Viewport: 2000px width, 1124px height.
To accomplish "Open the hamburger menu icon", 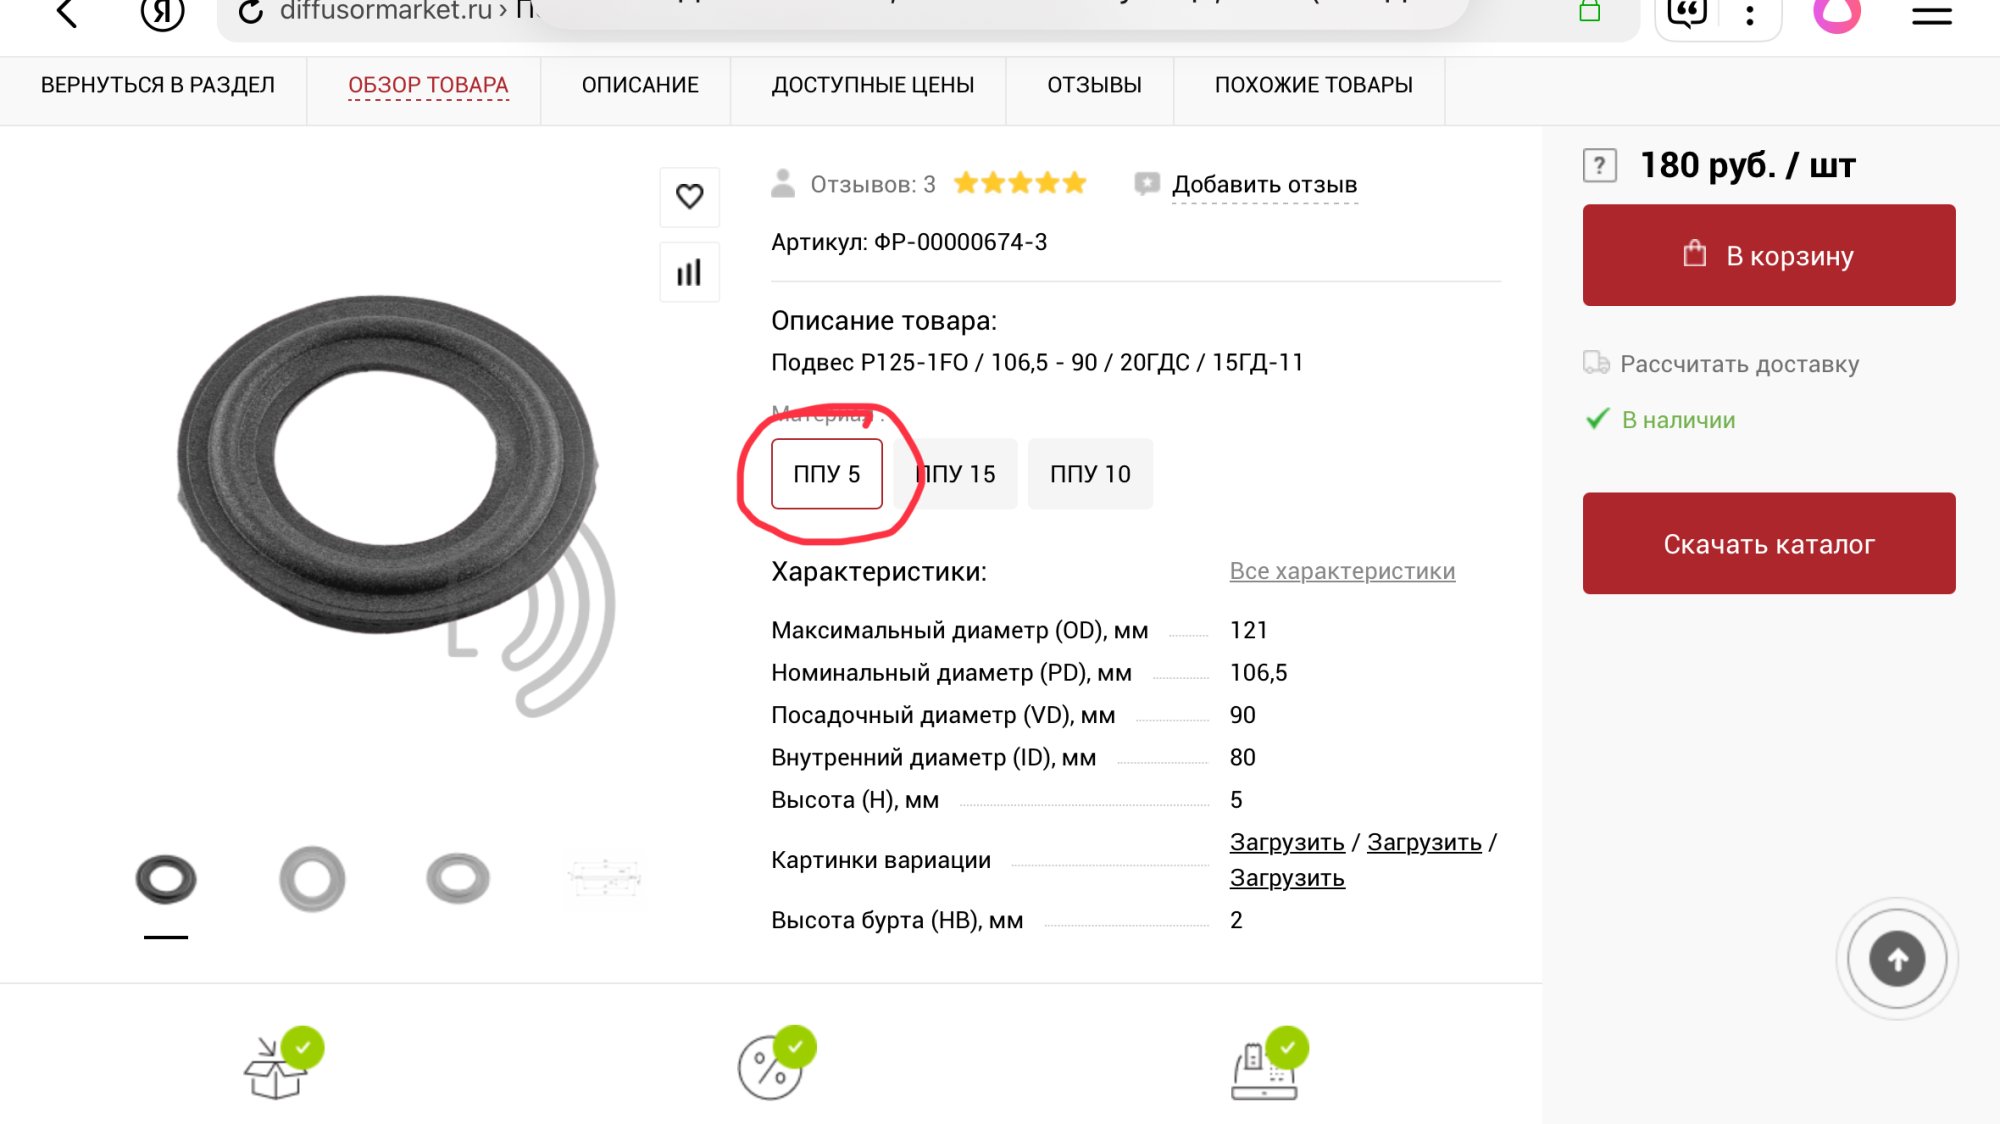I will (x=1931, y=15).
